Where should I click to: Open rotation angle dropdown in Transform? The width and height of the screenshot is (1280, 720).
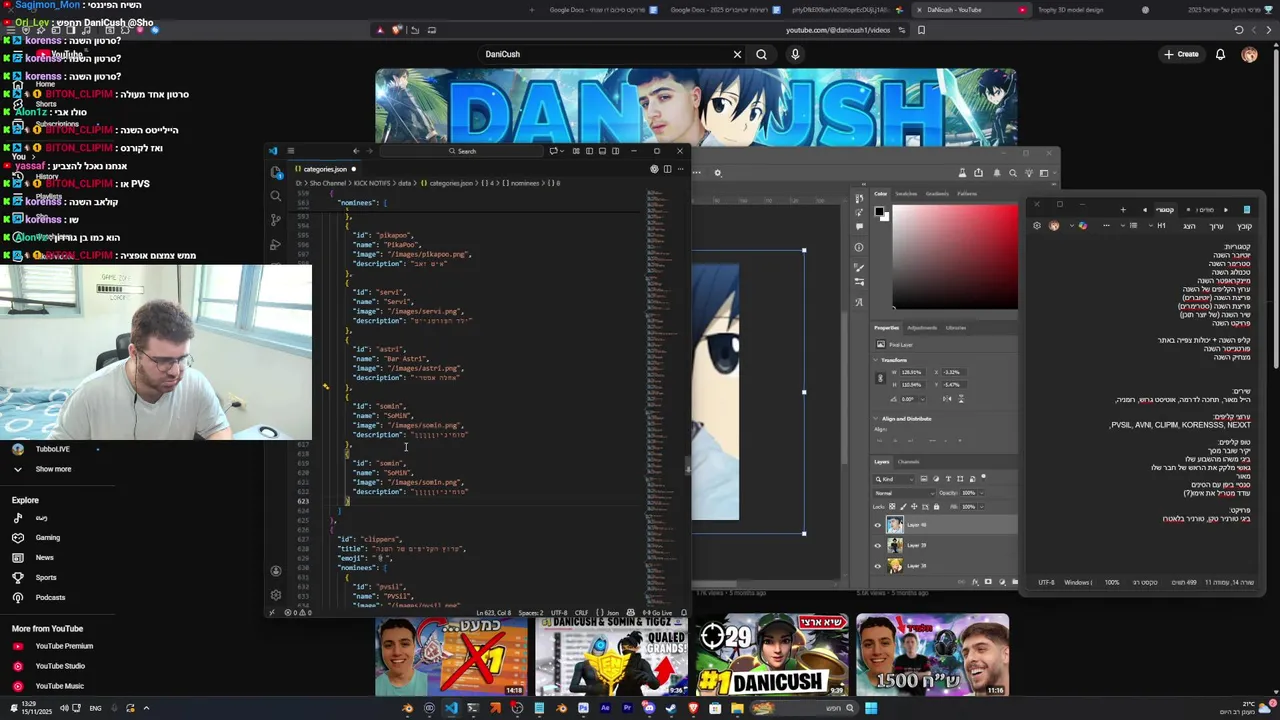coord(923,398)
